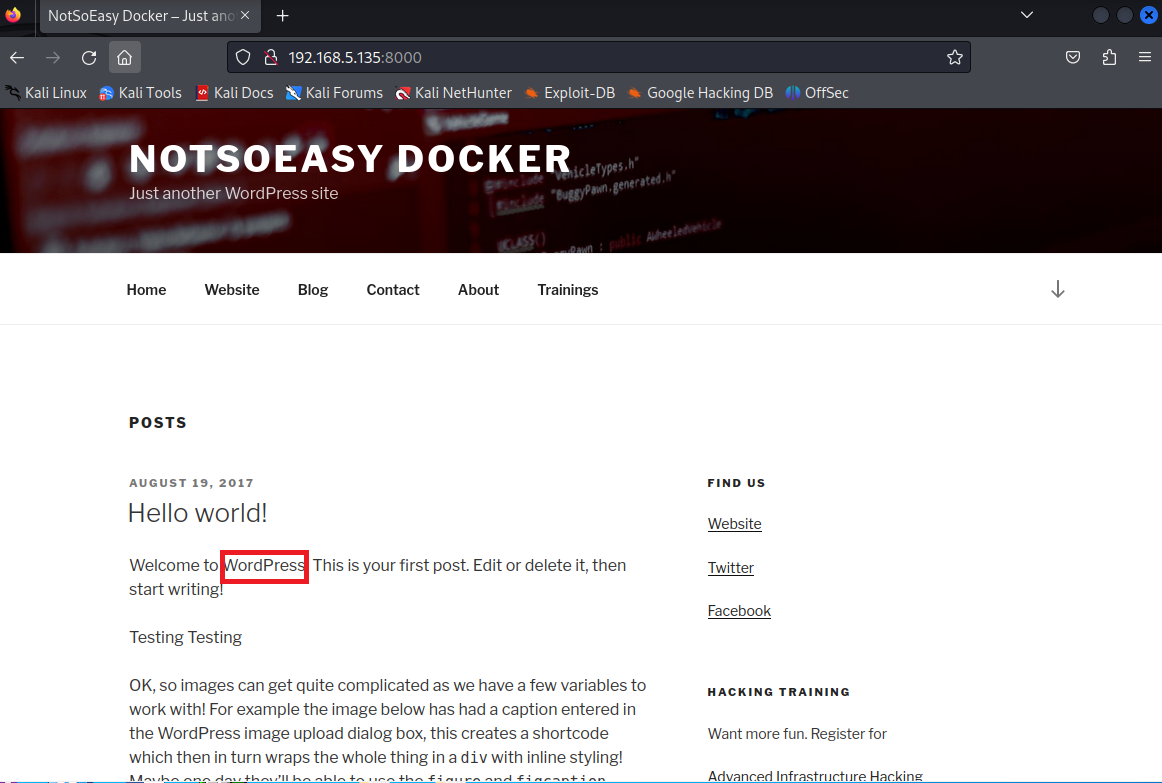Open the Facebook link under Find Us
The height and width of the screenshot is (783, 1162).
pos(739,610)
